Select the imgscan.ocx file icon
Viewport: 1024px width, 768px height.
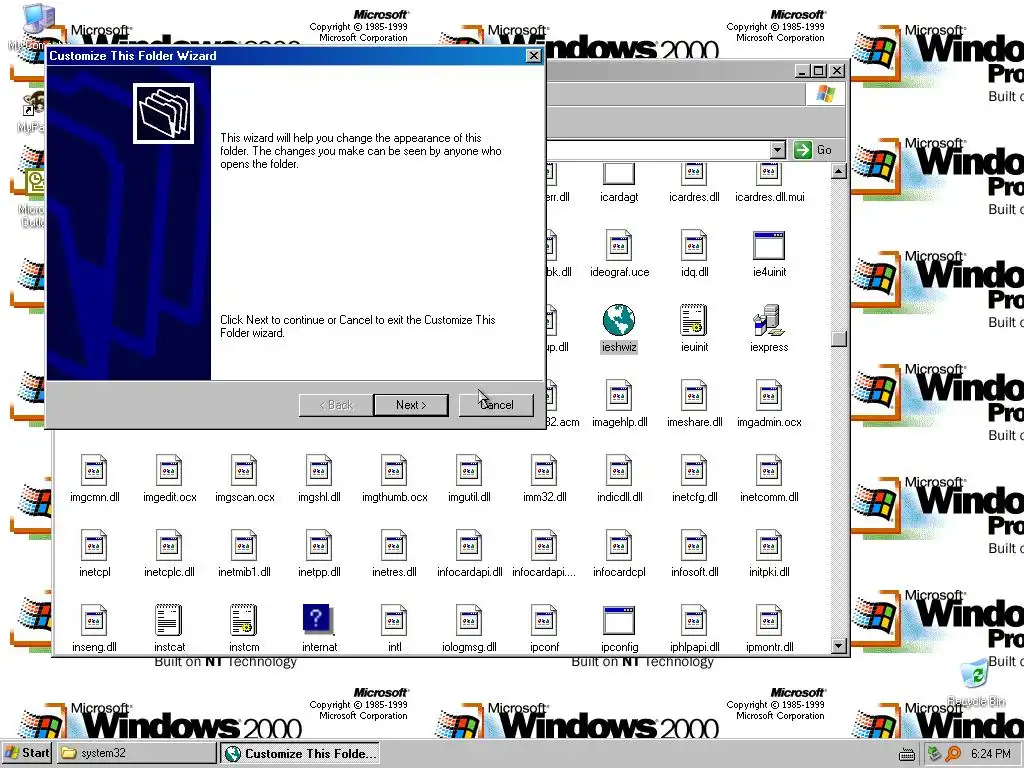click(244, 470)
